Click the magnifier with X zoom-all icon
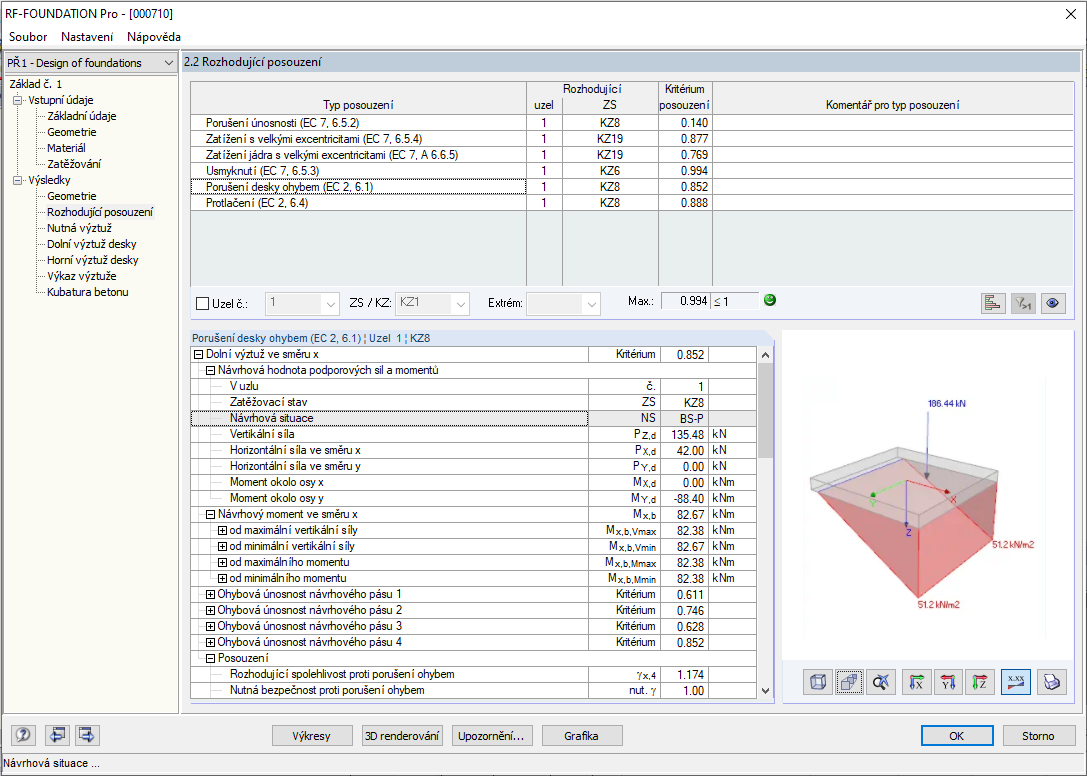 pos(881,682)
